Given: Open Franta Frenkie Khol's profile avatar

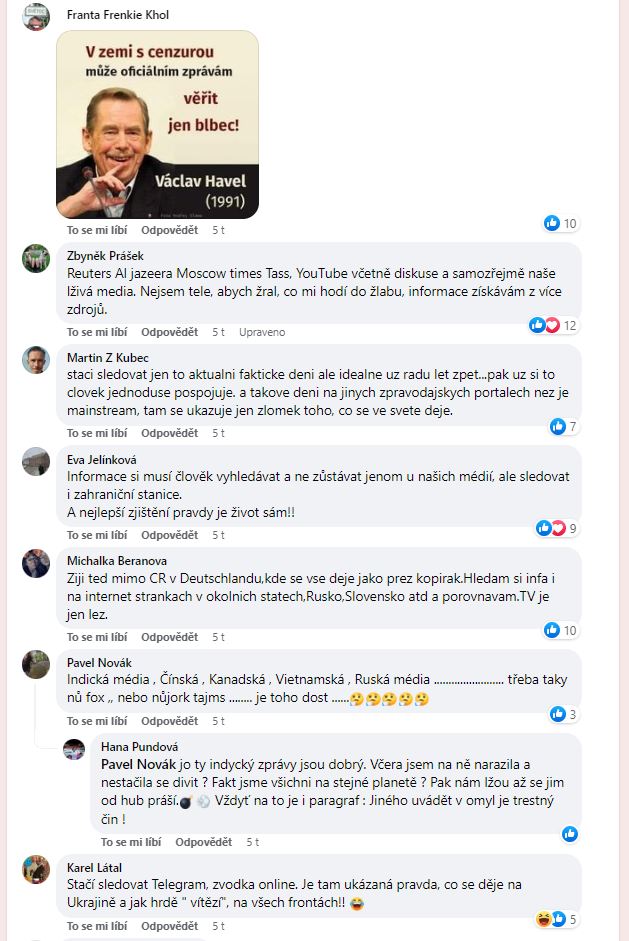Looking at the screenshot, I should [x=36, y=16].
